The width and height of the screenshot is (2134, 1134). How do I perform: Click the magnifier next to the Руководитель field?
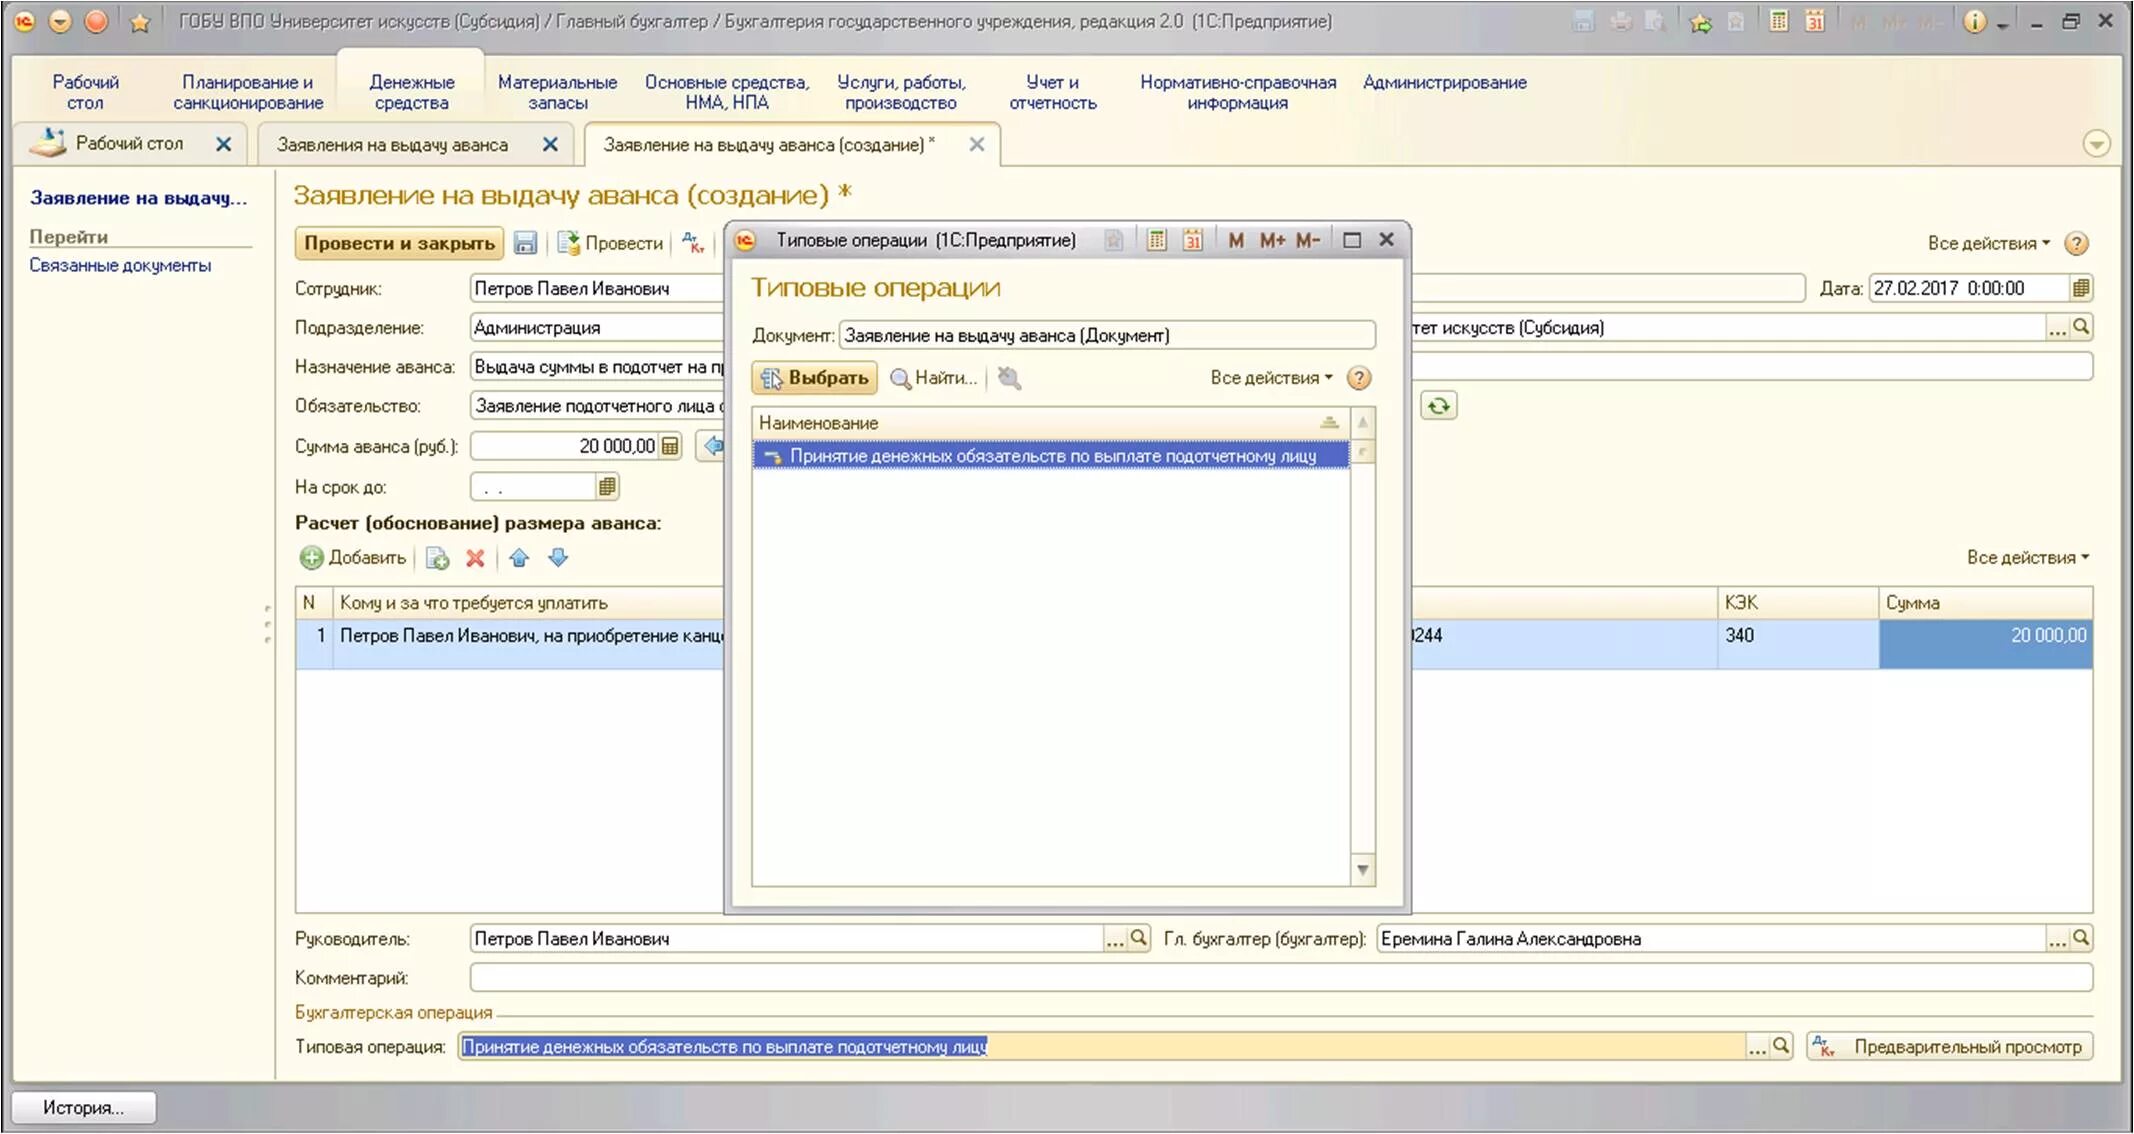(x=1138, y=938)
